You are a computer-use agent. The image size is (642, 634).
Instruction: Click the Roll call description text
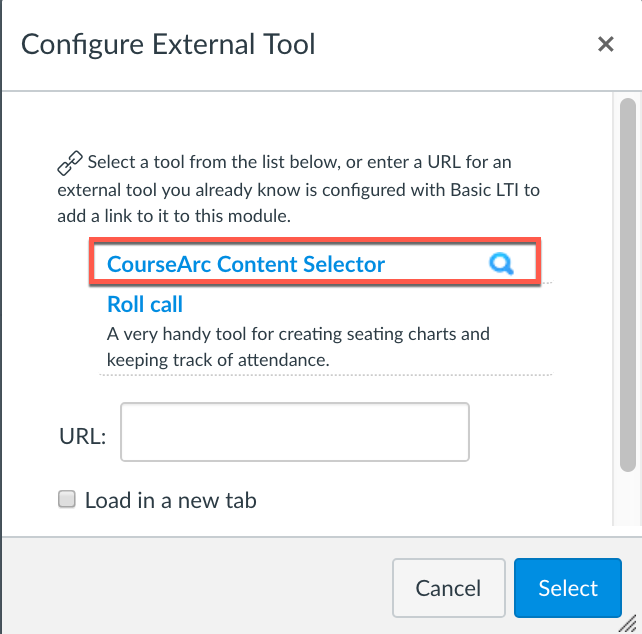(298, 347)
